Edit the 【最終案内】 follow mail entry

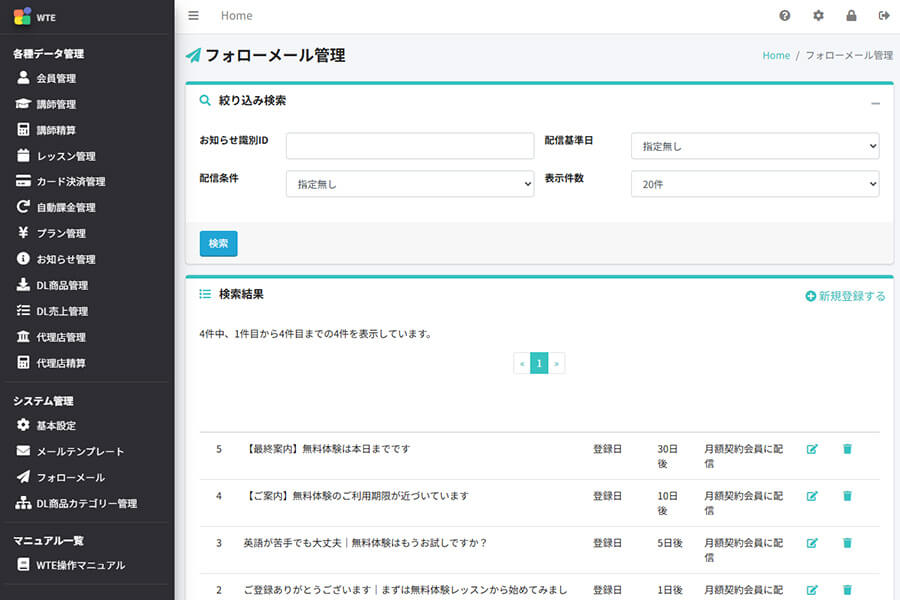pos(814,449)
